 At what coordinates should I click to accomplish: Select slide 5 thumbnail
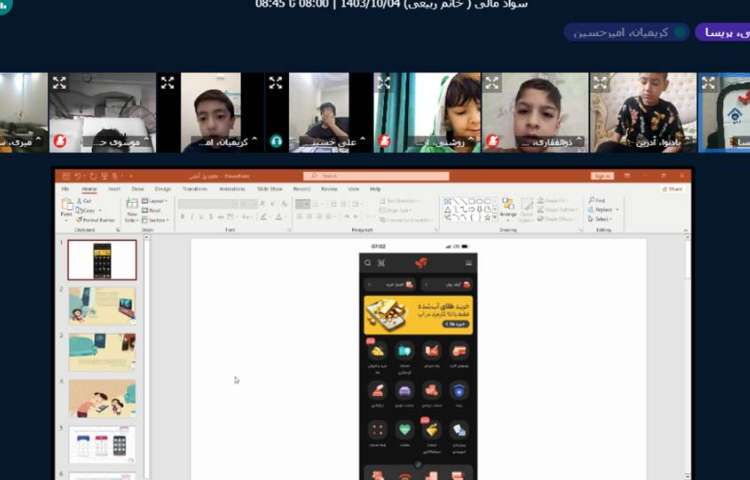pyautogui.click(x=102, y=445)
